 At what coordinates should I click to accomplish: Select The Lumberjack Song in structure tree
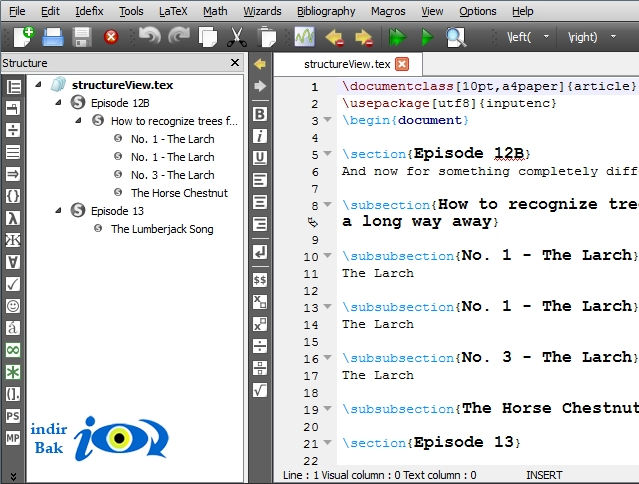point(162,229)
